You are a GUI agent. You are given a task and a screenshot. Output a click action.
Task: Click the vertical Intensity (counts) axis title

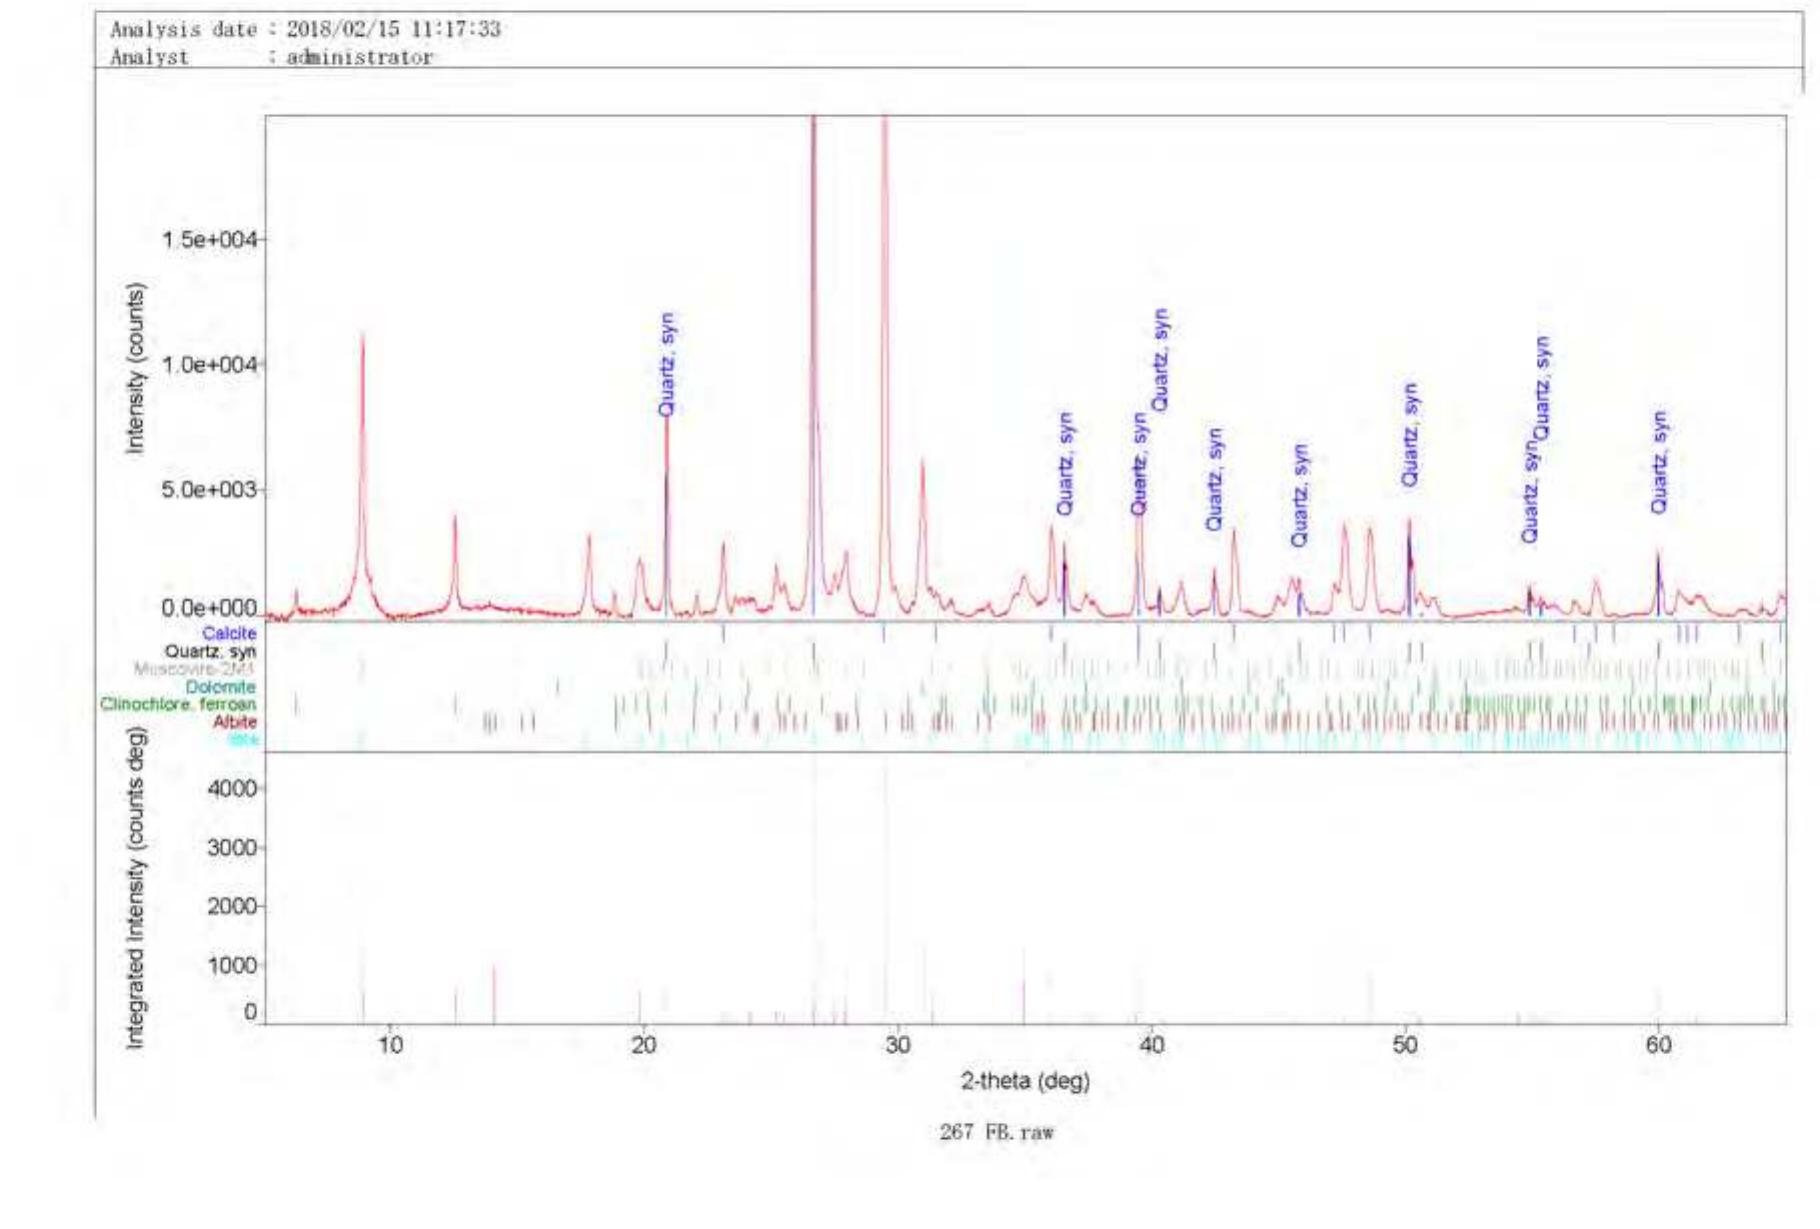point(136,369)
